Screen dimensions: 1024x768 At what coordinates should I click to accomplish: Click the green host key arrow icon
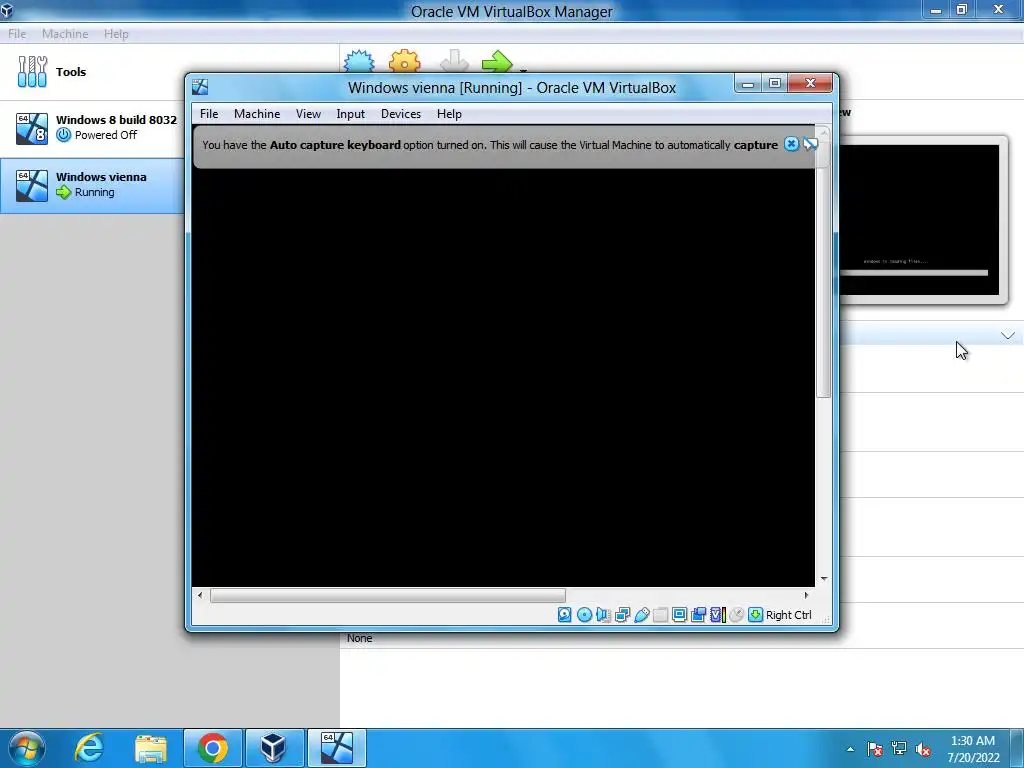(x=756, y=615)
